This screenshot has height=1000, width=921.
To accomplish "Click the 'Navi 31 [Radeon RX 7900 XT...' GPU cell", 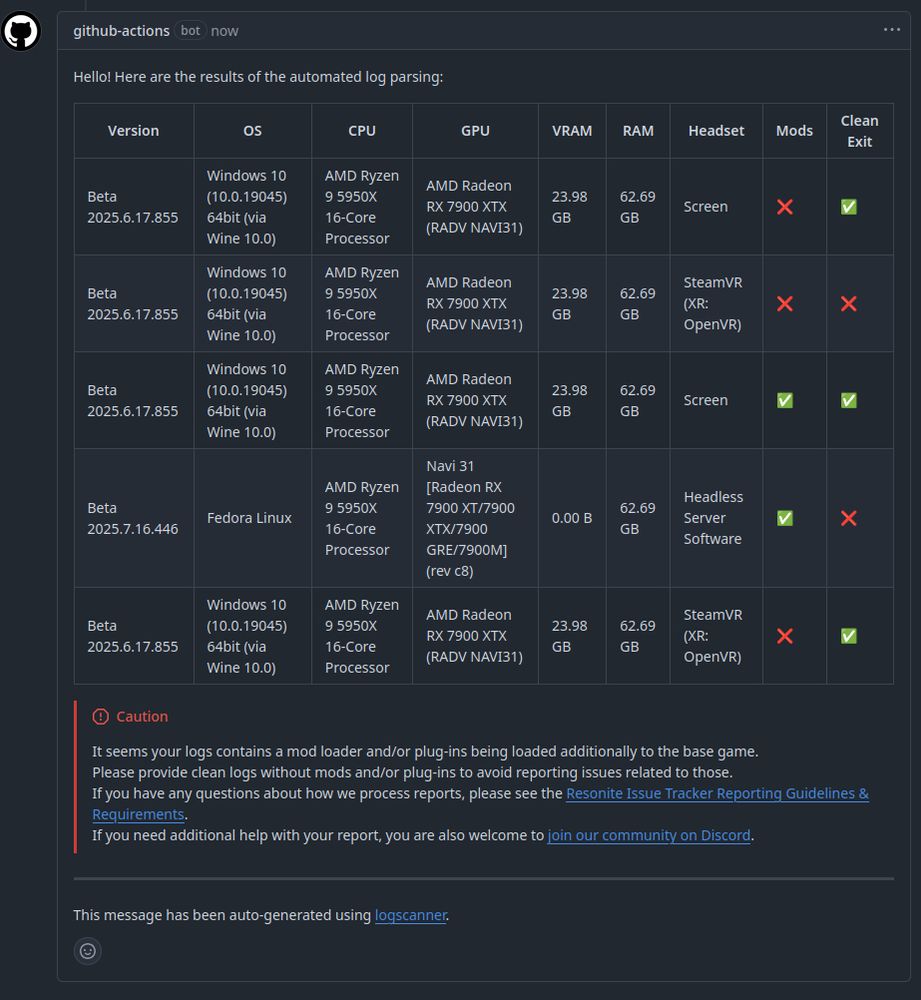I will [475, 518].
